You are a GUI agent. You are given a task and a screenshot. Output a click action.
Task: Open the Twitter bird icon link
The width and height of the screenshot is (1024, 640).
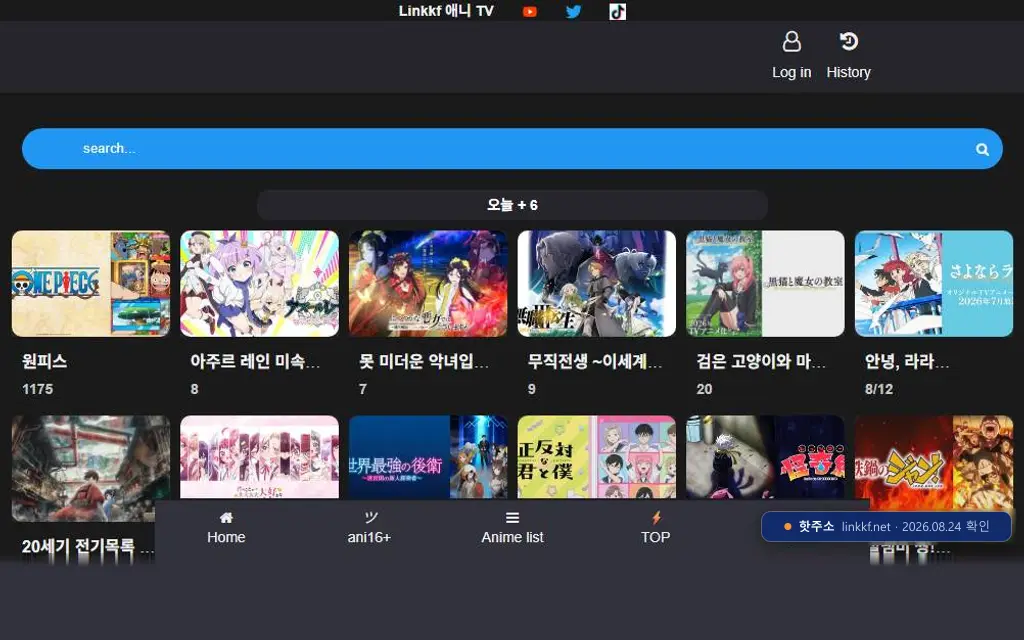coord(573,12)
